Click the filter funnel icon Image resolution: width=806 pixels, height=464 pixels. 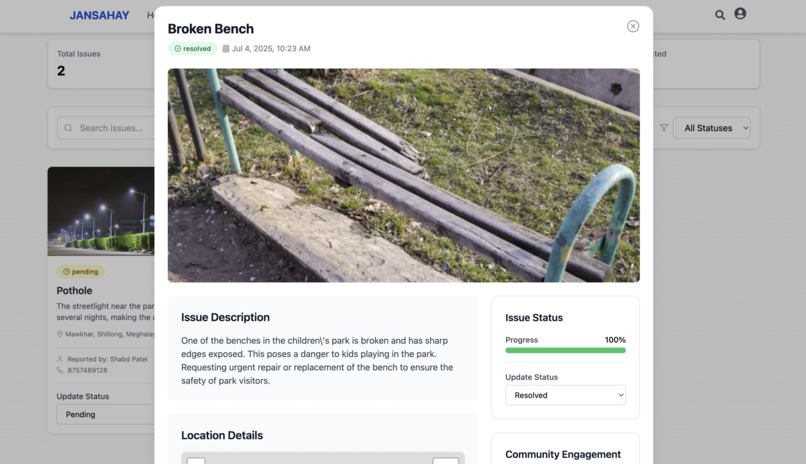coord(664,128)
